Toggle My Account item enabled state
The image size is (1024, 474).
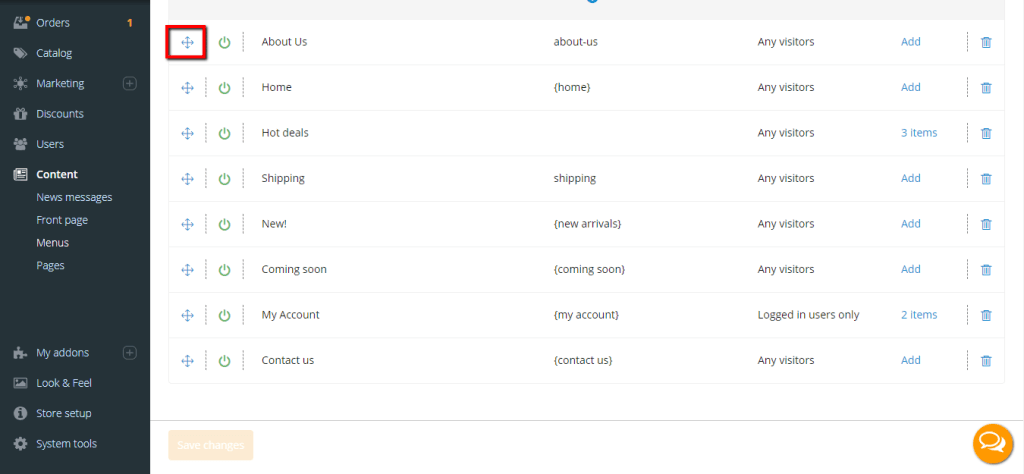225,315
